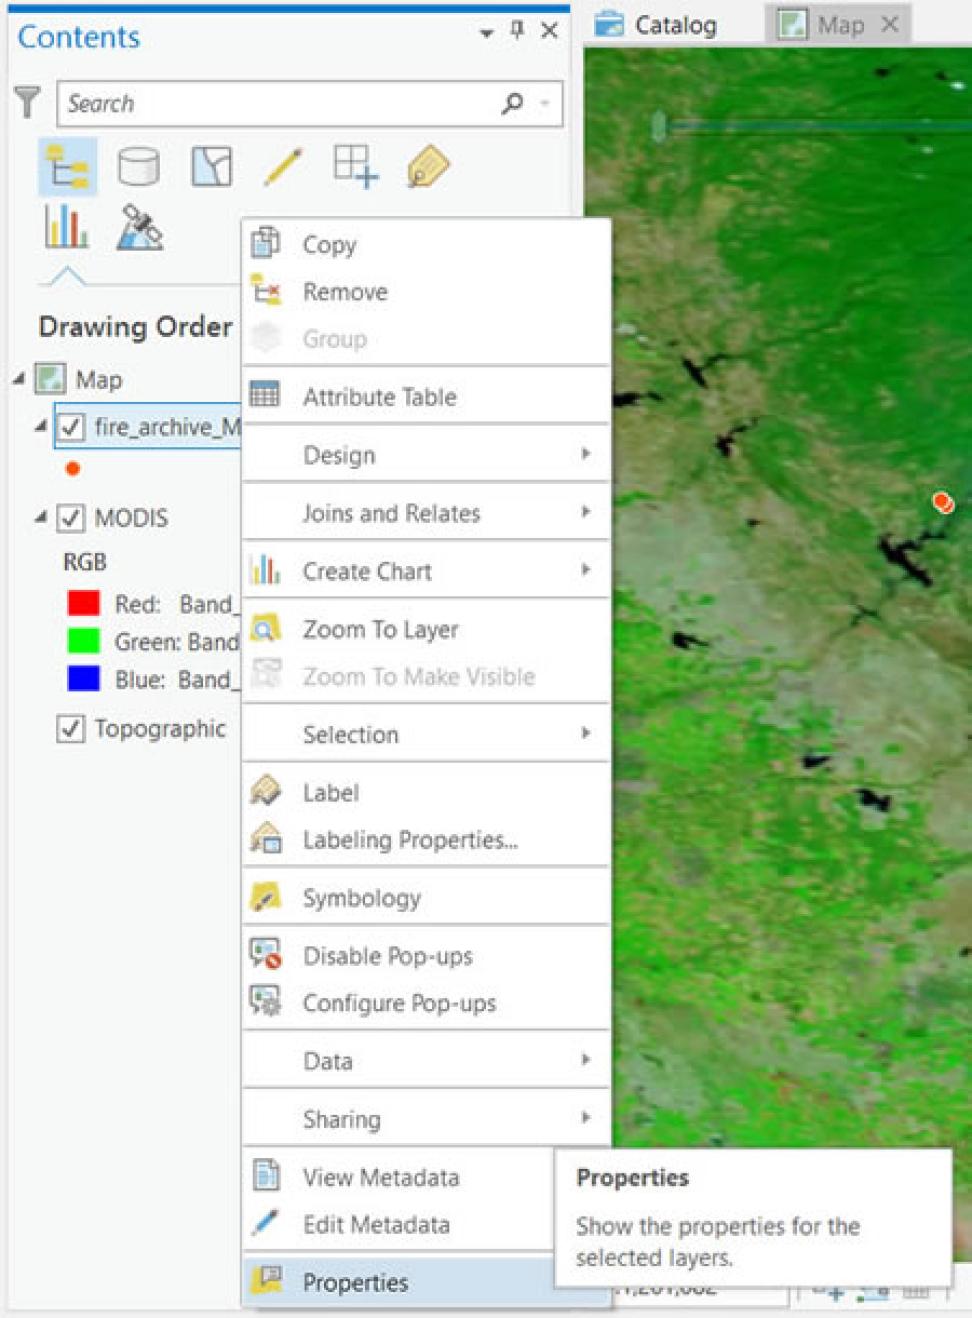
Task: Open the Contents pane options dropdown arrow
Action: pyautogui.click(x=486, y=33)
